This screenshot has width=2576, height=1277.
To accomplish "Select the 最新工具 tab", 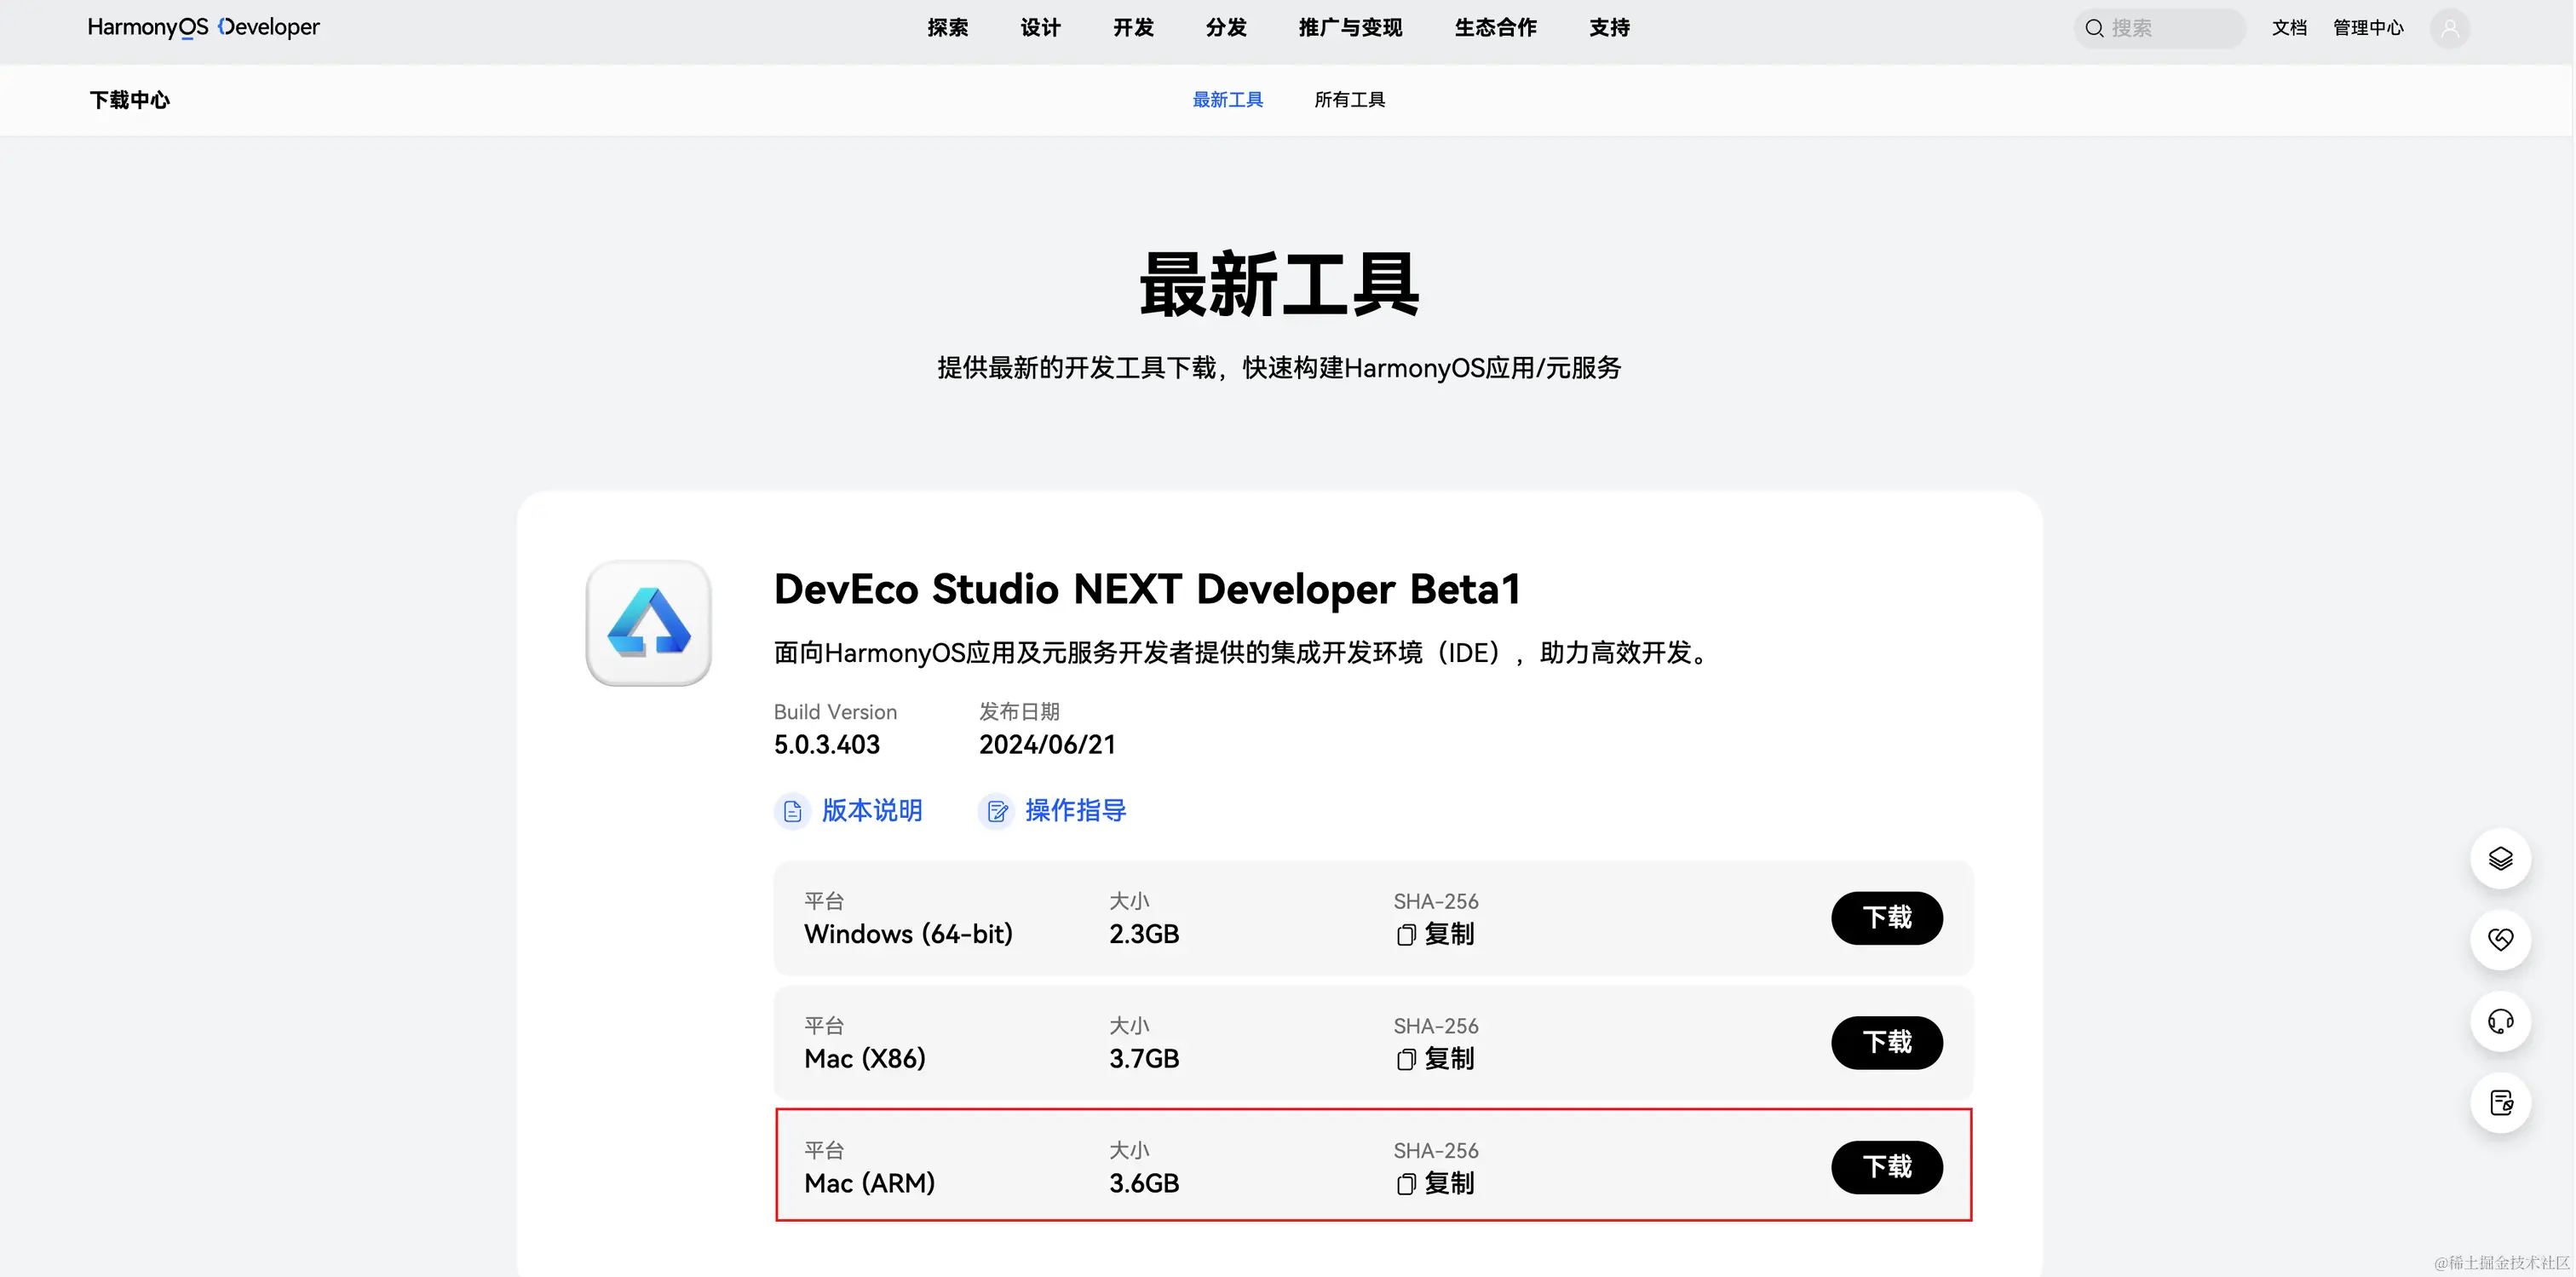I will (x=1227, y=100).
